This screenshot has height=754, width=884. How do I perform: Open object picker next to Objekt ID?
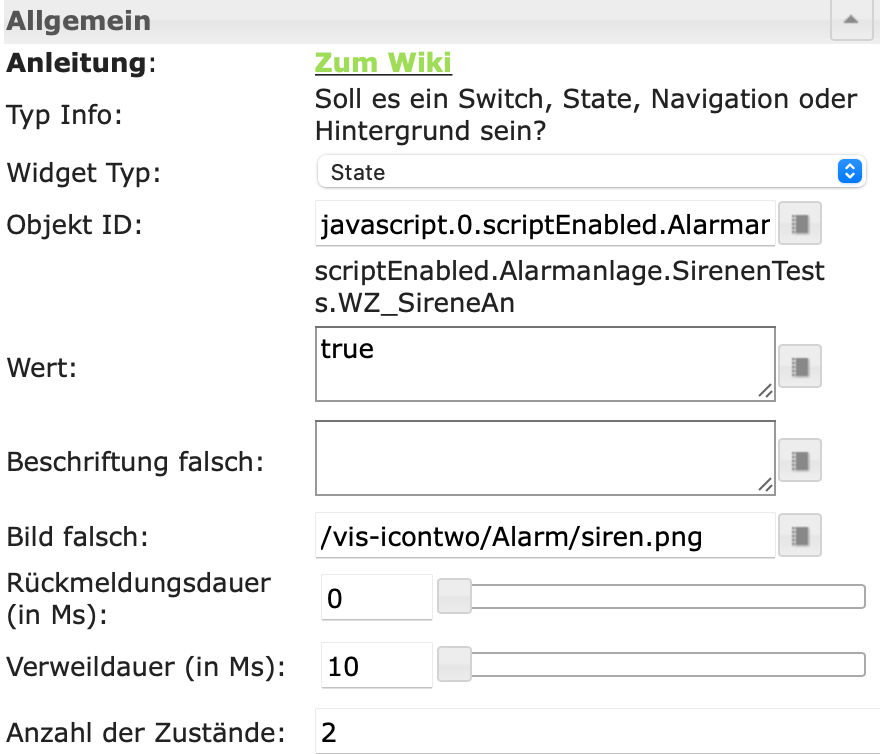click(x=799, y=225)
